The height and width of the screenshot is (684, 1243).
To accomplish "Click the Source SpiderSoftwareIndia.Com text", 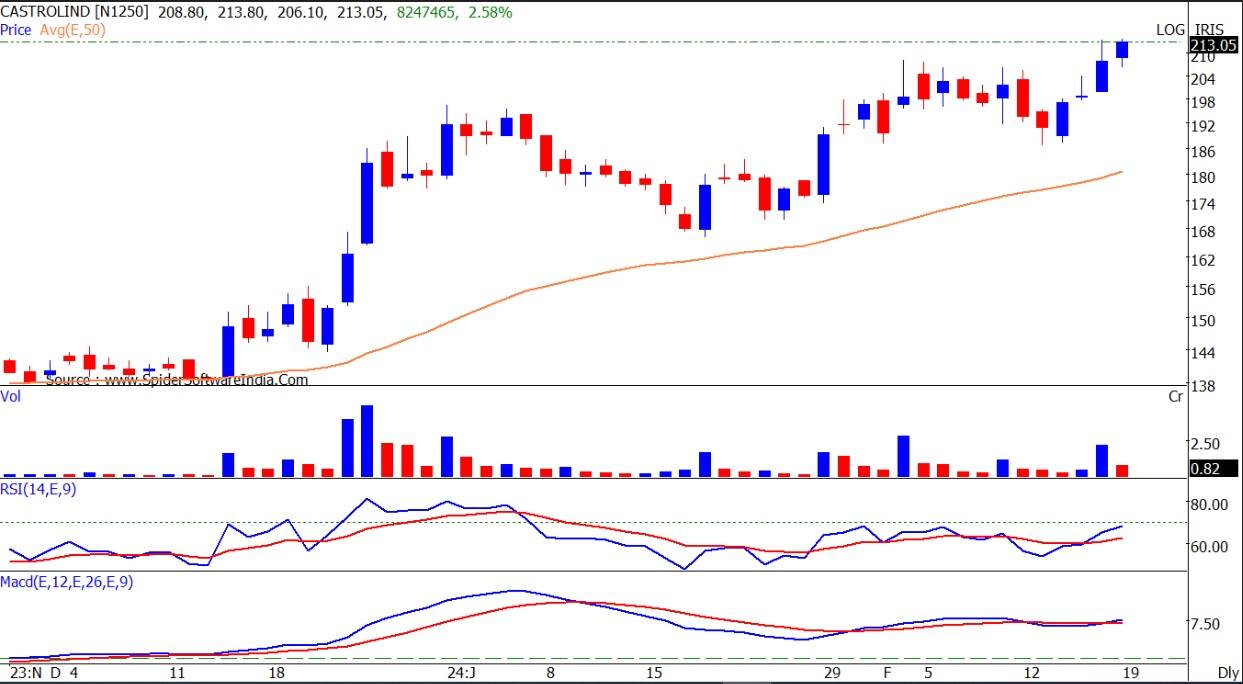I will point(177,380).
